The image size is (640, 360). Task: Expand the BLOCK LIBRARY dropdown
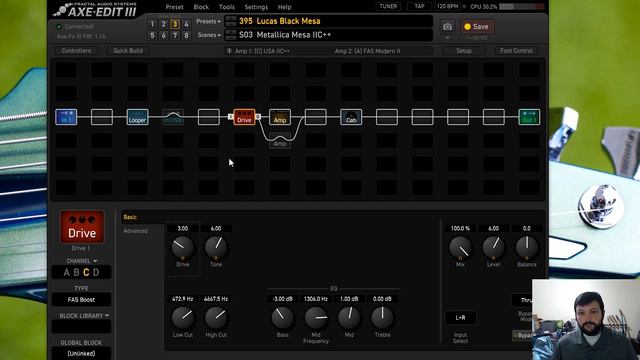coord(84,316)
